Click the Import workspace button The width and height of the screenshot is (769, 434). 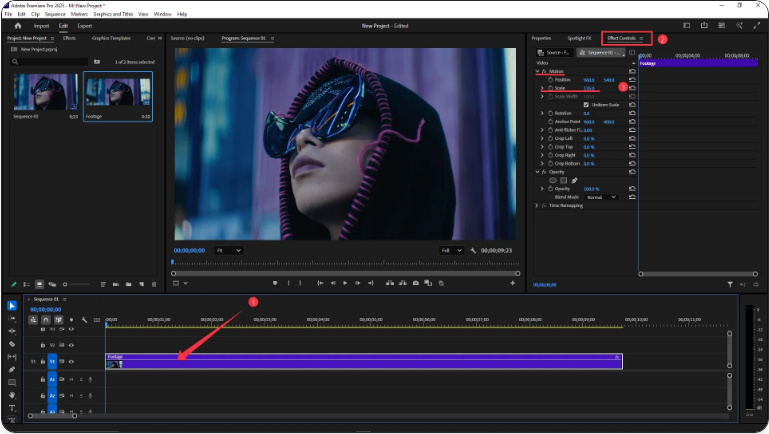tap(42, 26)
